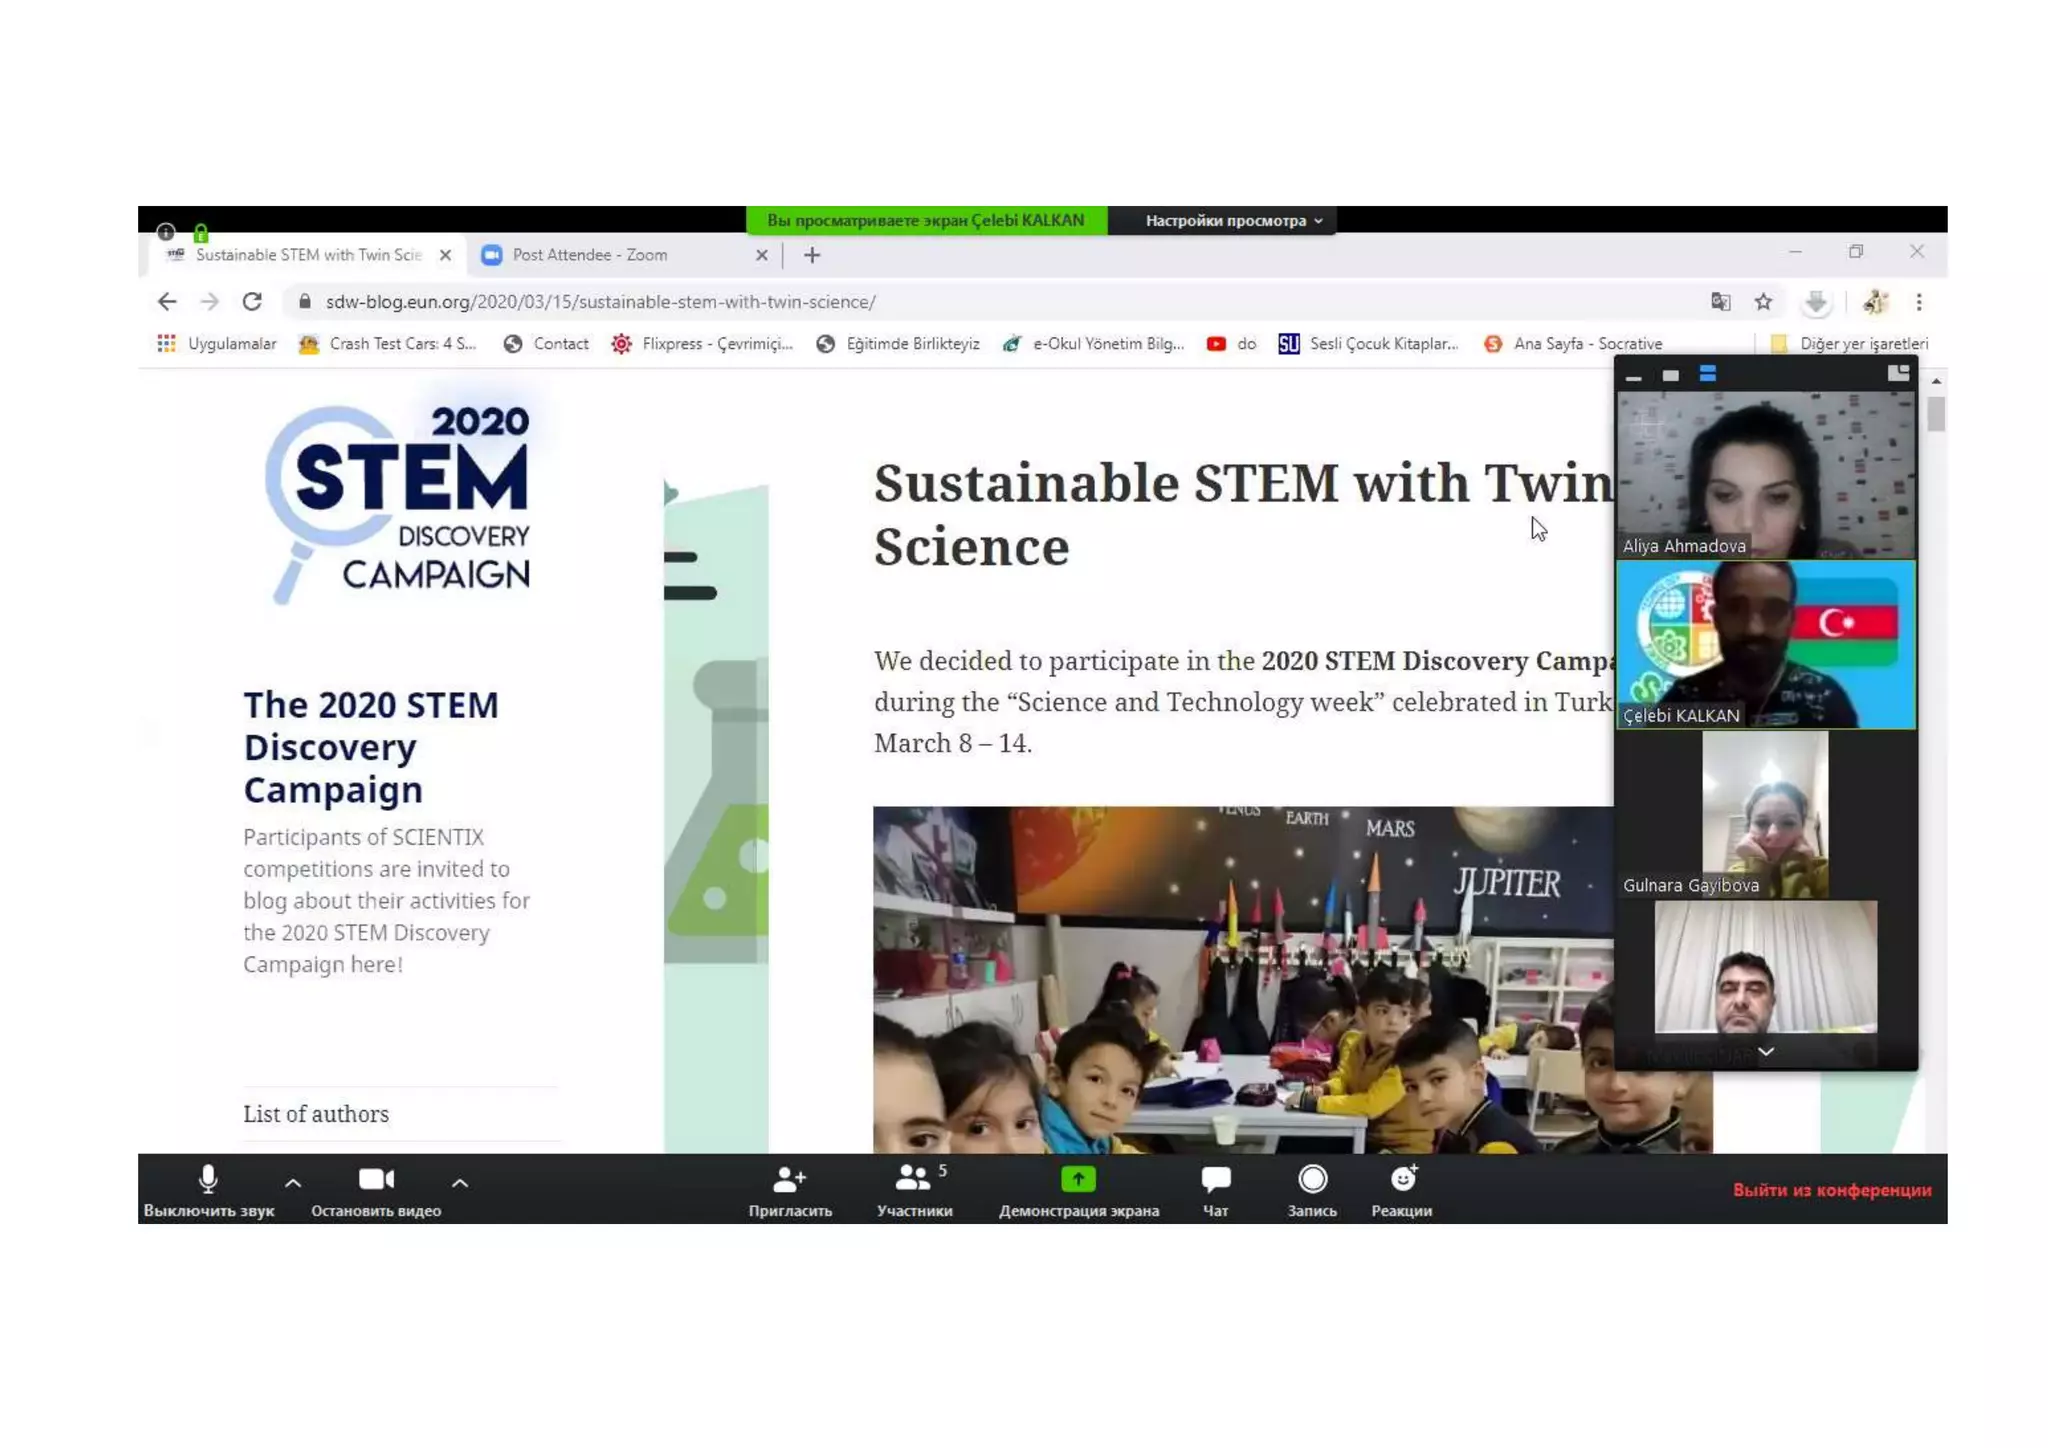
Task: Open List of authors link
Action: pos(316,1114)
